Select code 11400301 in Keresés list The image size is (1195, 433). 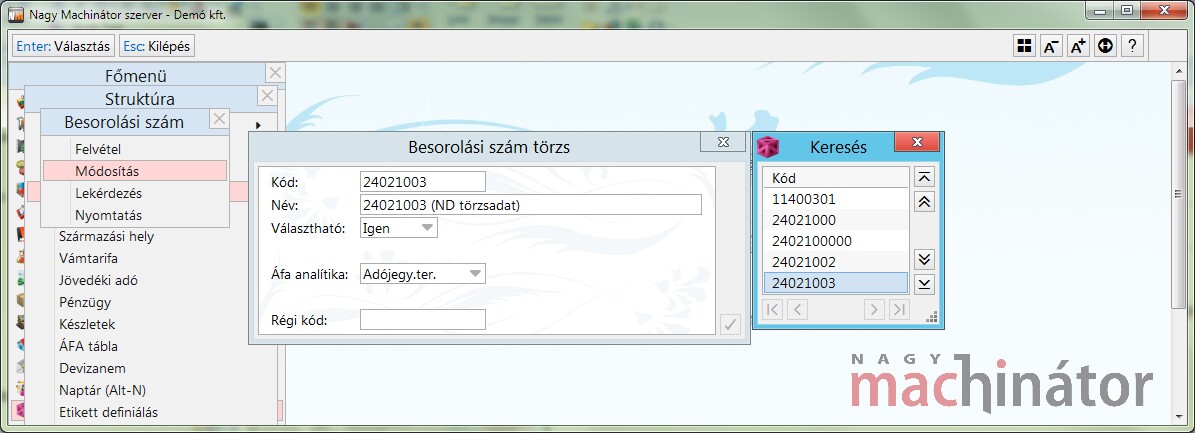[836, 199]
